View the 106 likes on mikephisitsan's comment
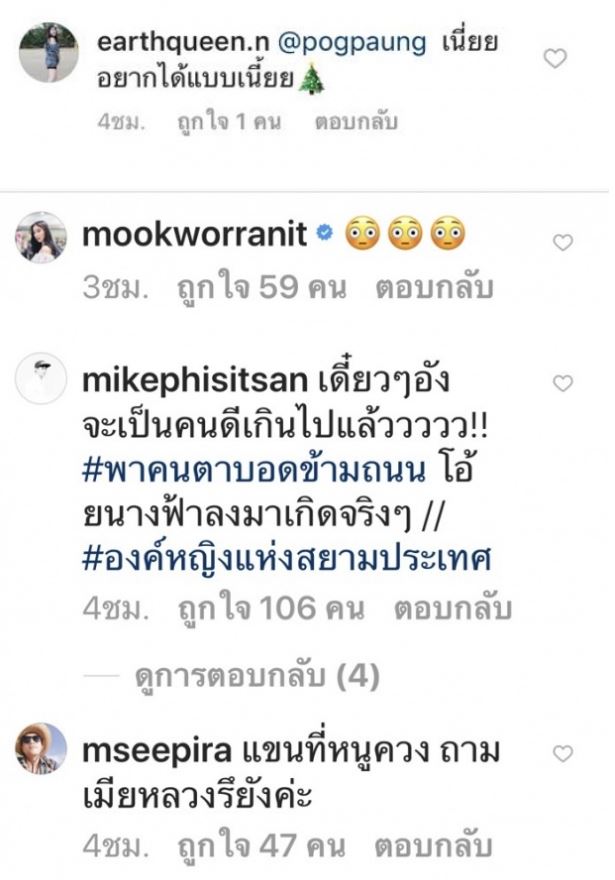615x880 pixels. pyautogui.click(x=271, y=609)
